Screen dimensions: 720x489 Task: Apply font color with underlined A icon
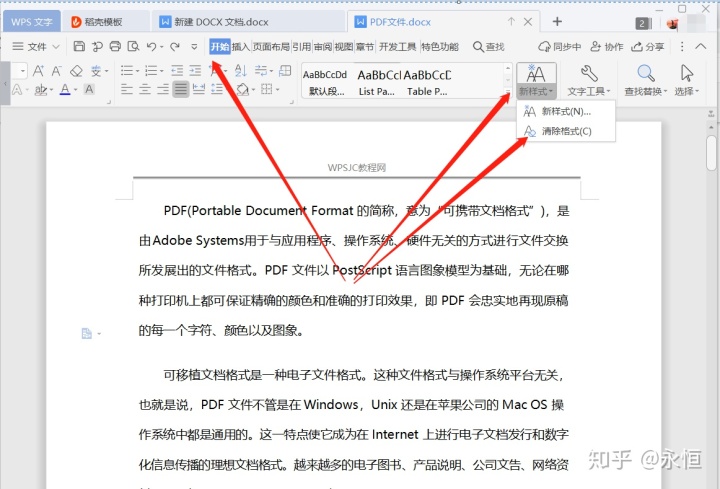[65, 89]
